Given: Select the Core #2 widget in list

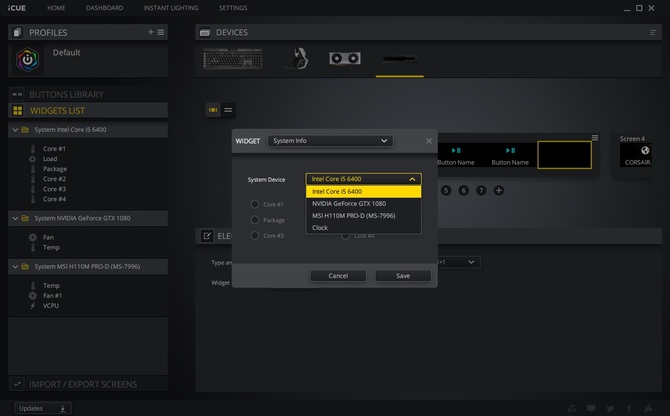Looking at the screenshot, I should (54, 179).
